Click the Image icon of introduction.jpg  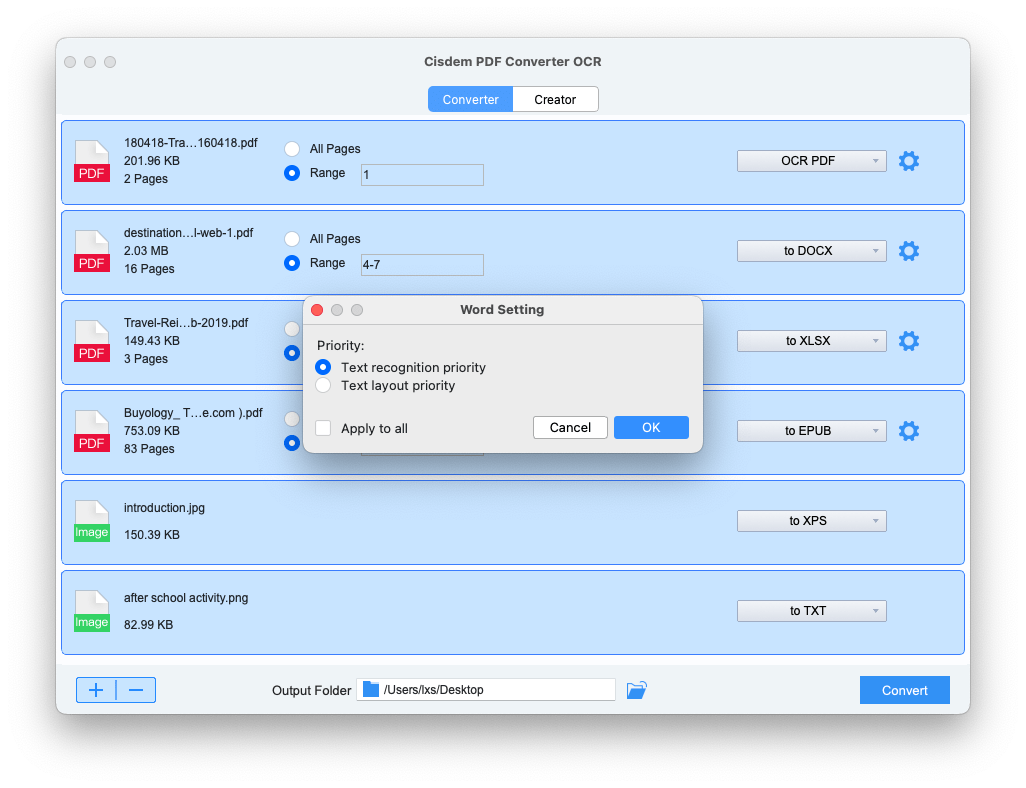point(92,521)
